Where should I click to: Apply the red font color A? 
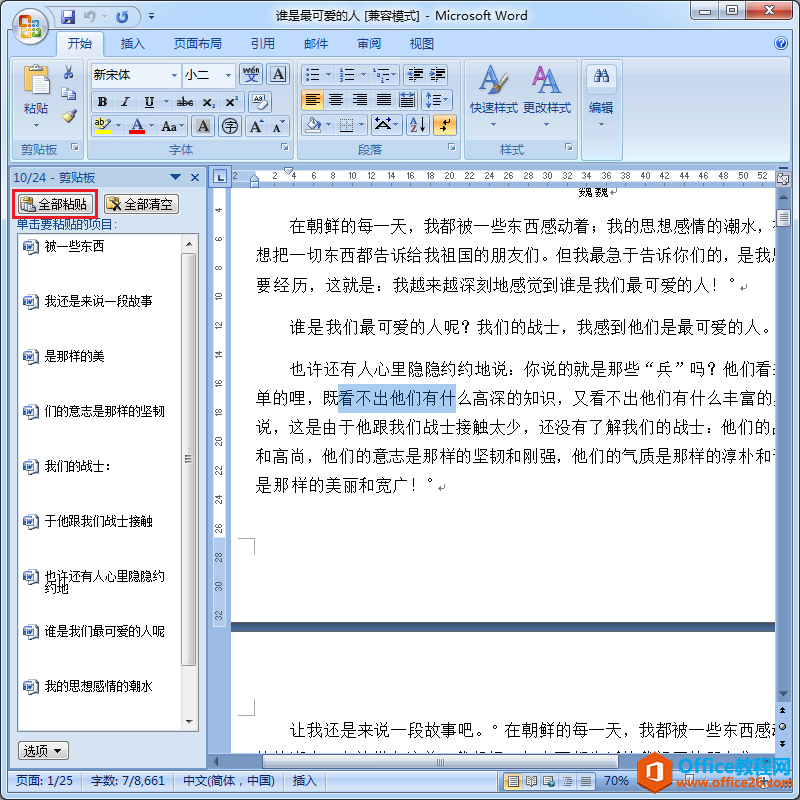click(137, 126)
